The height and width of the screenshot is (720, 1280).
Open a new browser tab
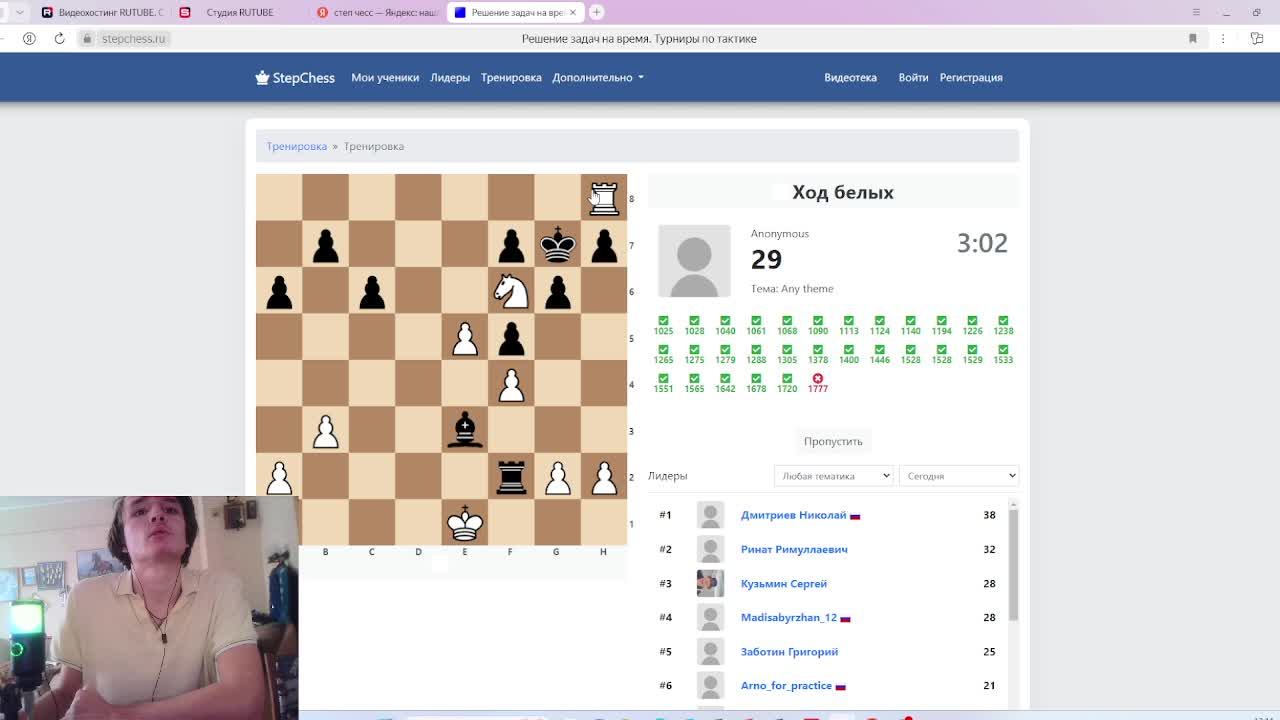(x=596, y=12)
